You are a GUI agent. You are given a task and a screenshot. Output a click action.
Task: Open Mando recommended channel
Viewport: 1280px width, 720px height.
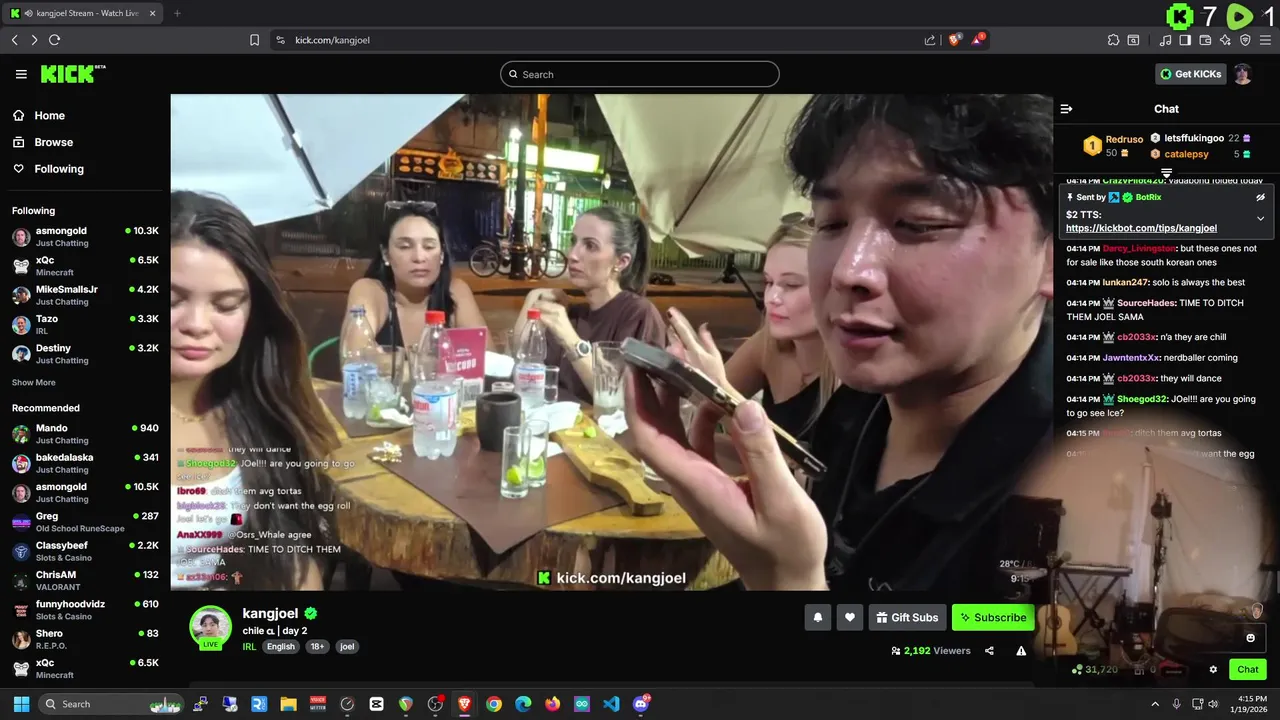click(x=85, y=434)
